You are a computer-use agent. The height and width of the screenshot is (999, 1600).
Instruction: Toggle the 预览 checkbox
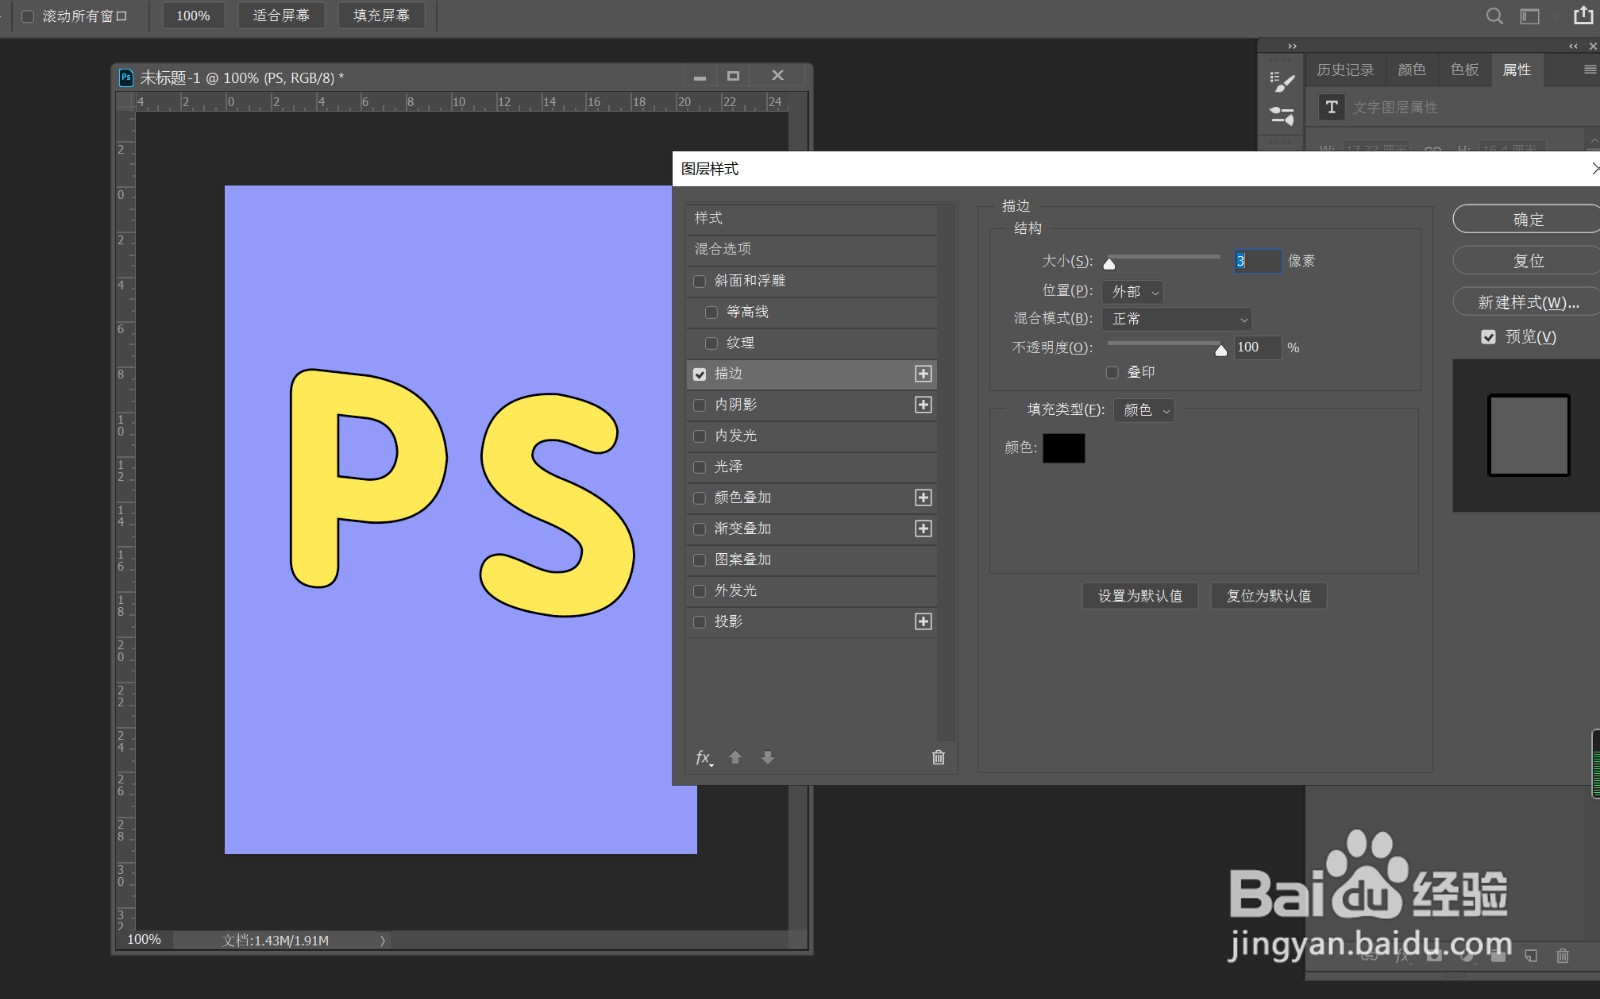[1488, 337]
